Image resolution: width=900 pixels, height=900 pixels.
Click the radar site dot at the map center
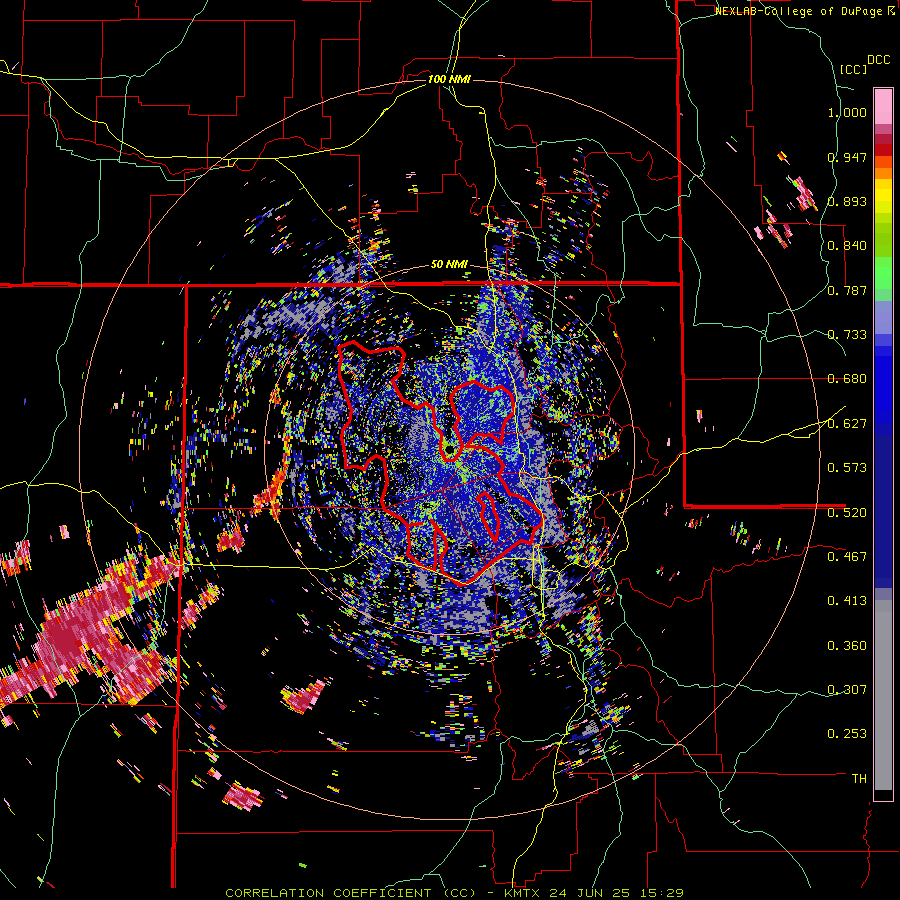coord(449,449)
